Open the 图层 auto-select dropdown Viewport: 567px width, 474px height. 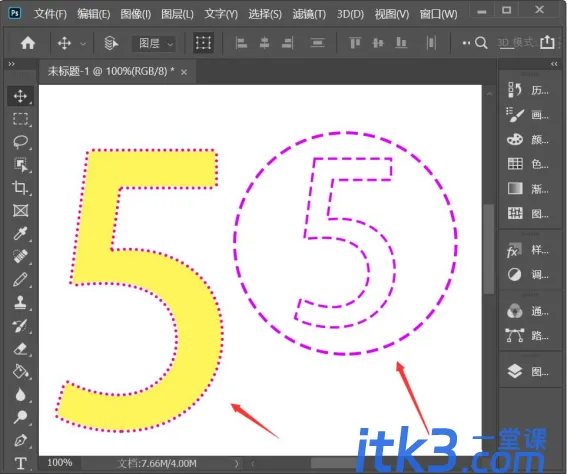pos(154,43)
